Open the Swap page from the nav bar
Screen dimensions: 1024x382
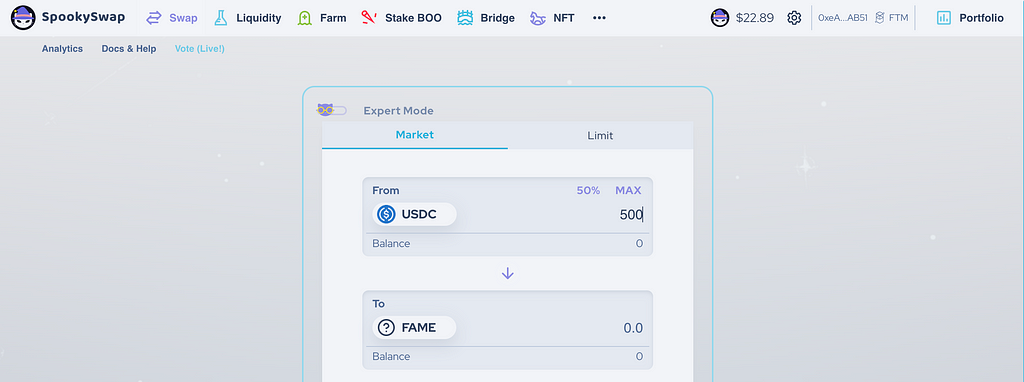172,18
